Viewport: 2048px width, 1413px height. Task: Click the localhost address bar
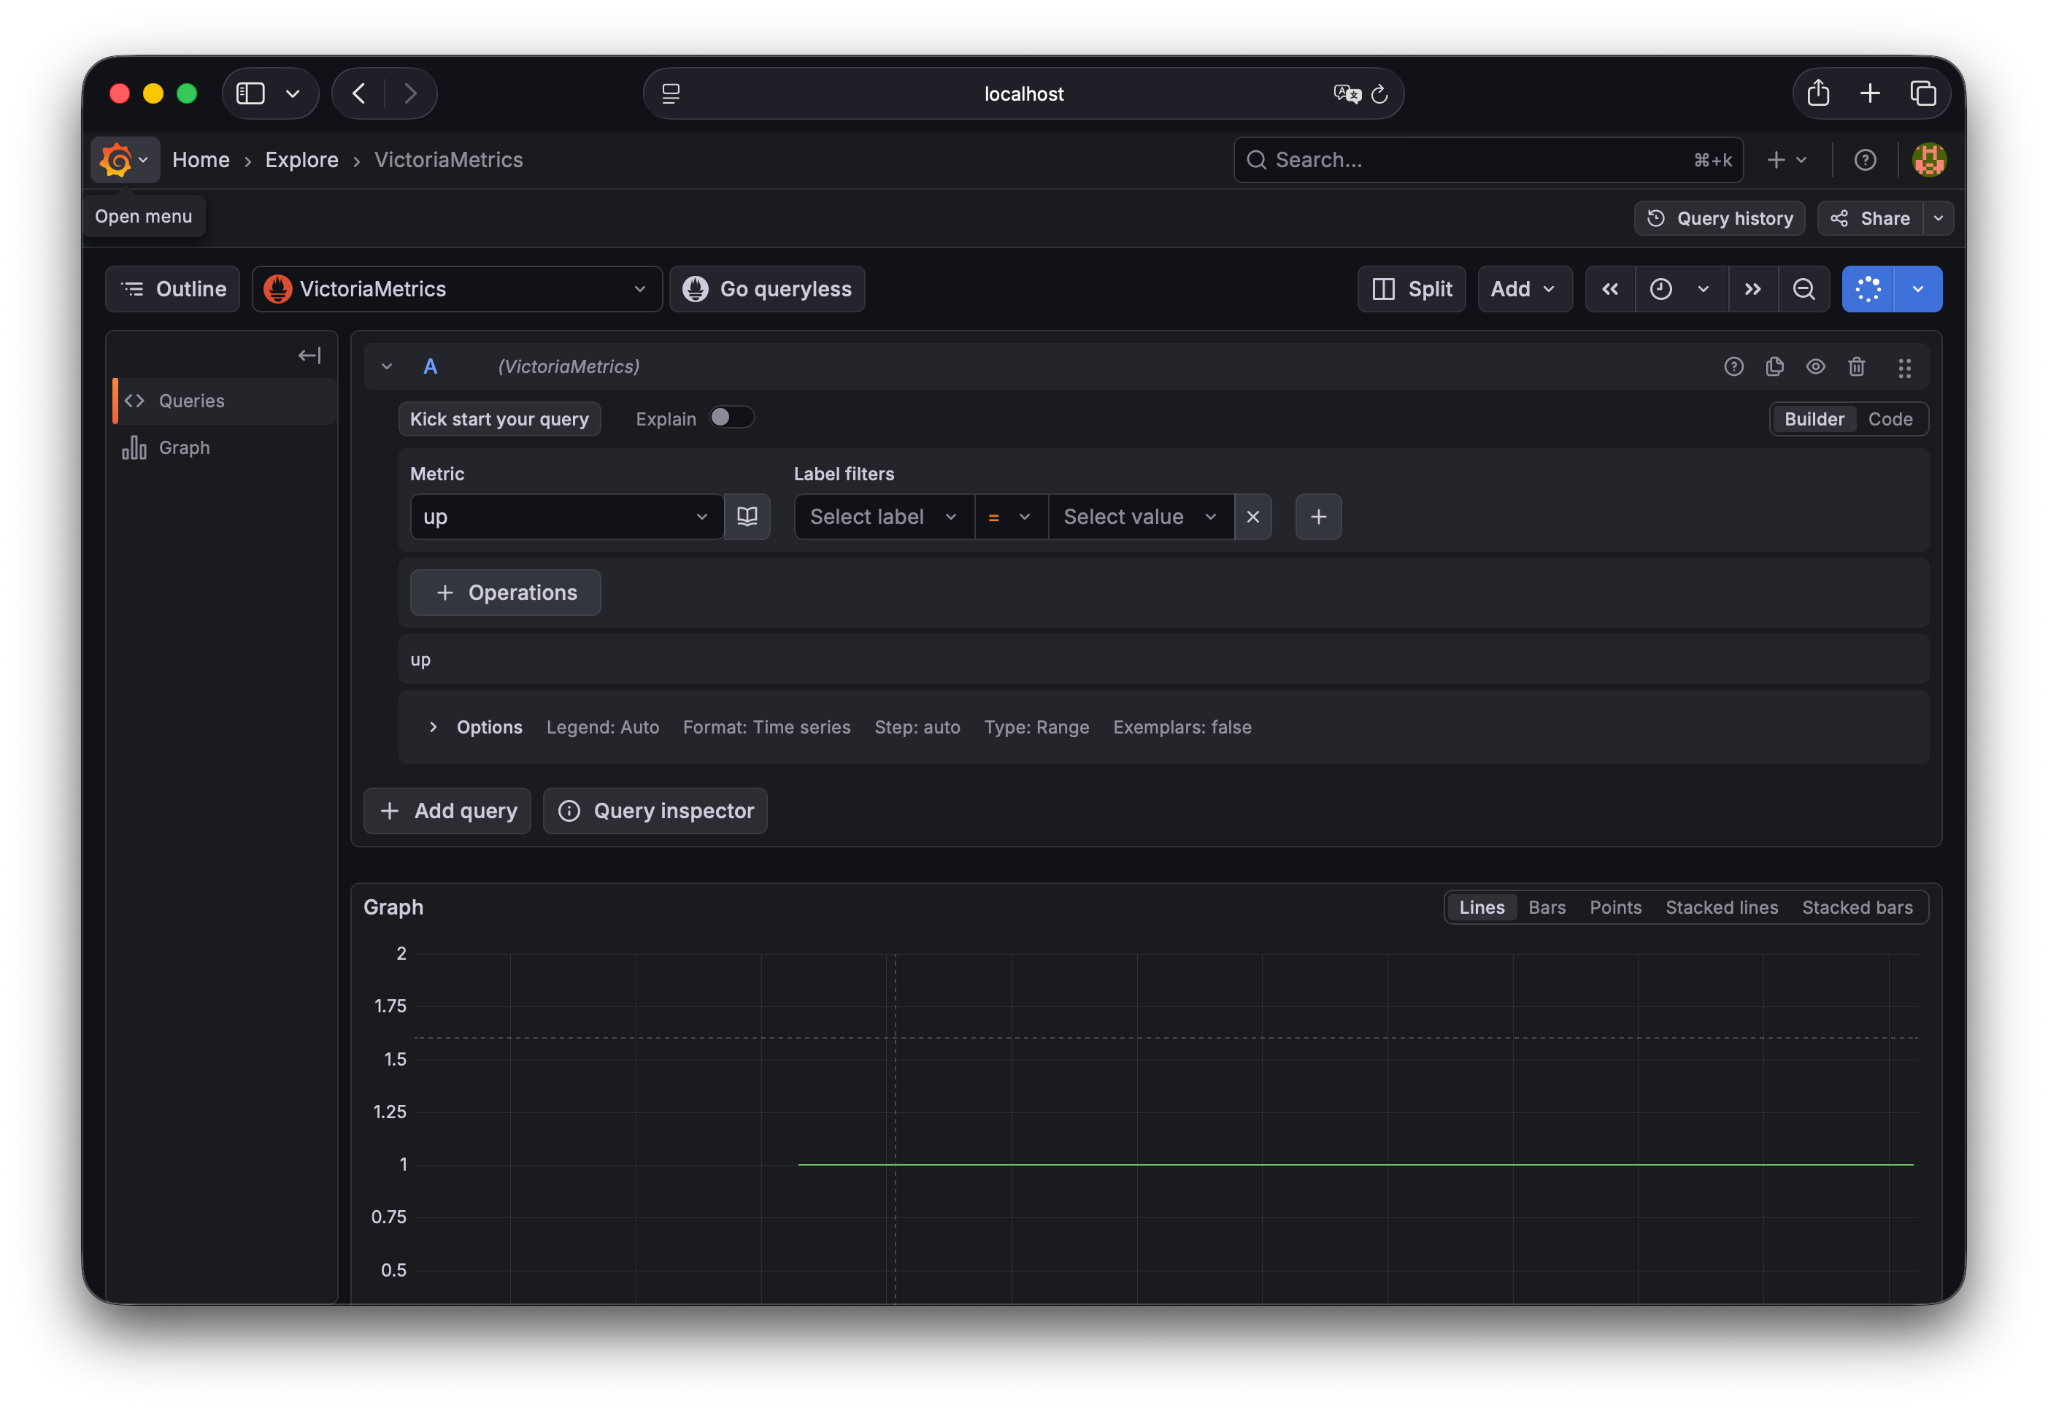coord(1023,94)
